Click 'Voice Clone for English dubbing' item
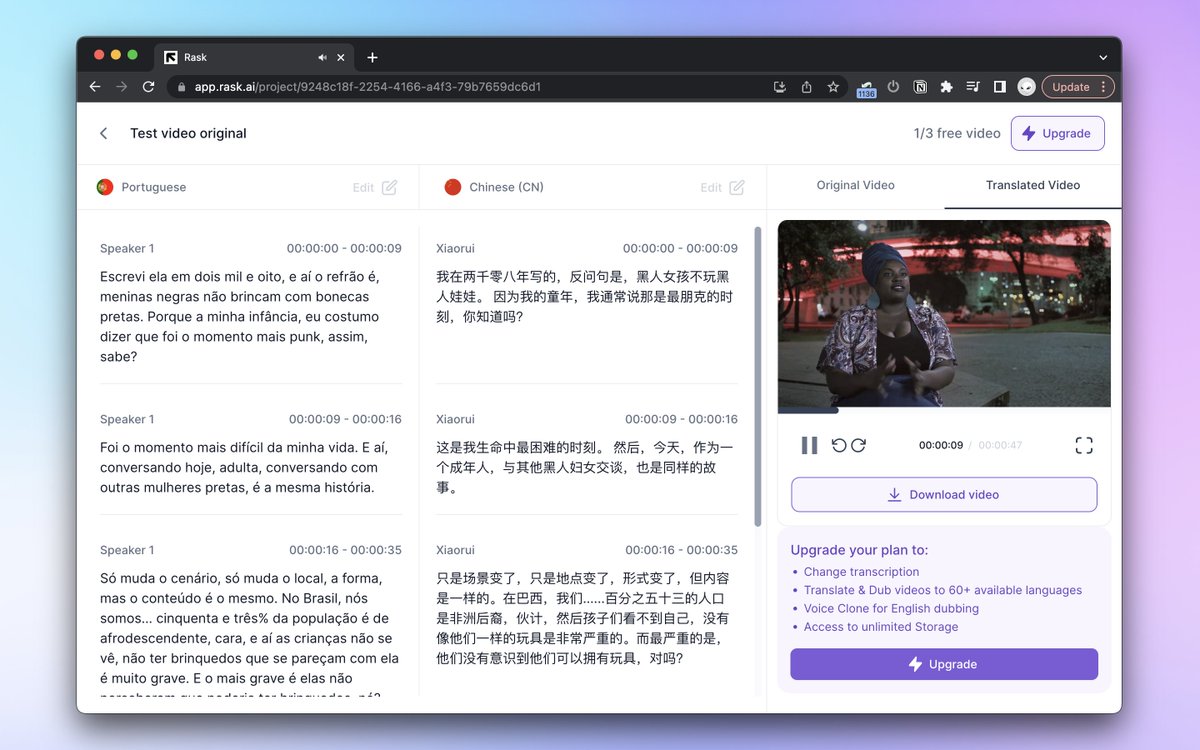 891,608
